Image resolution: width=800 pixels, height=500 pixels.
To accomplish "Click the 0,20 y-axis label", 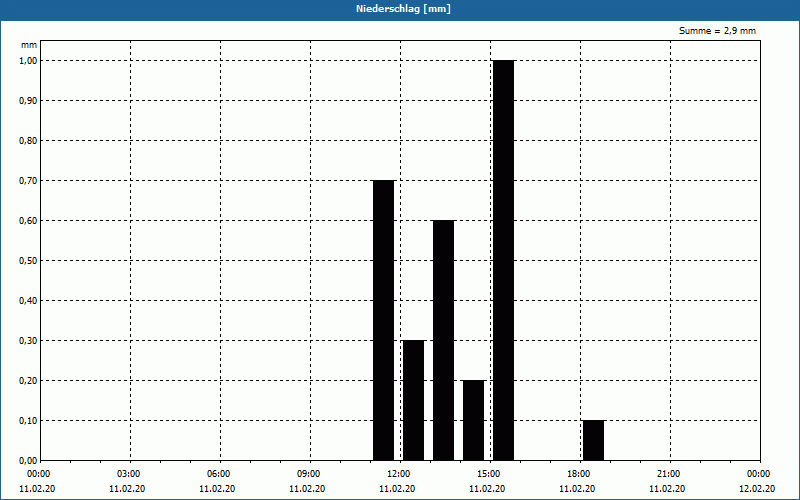I will point(28,381).
